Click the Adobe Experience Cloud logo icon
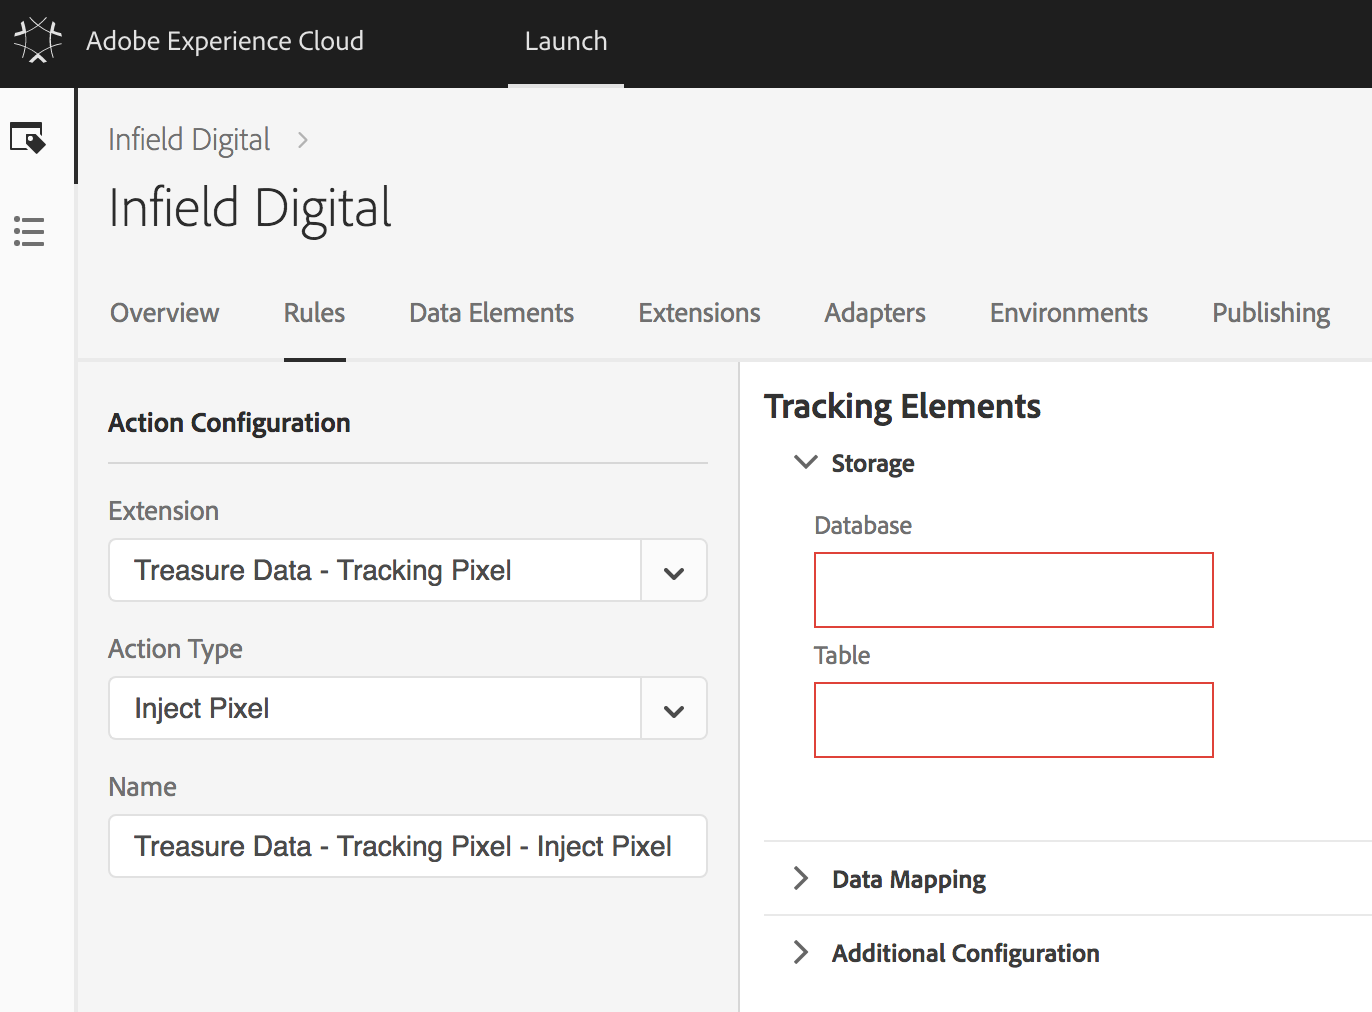Viewport: 1372px width, 1012px height. click(37, 41)
